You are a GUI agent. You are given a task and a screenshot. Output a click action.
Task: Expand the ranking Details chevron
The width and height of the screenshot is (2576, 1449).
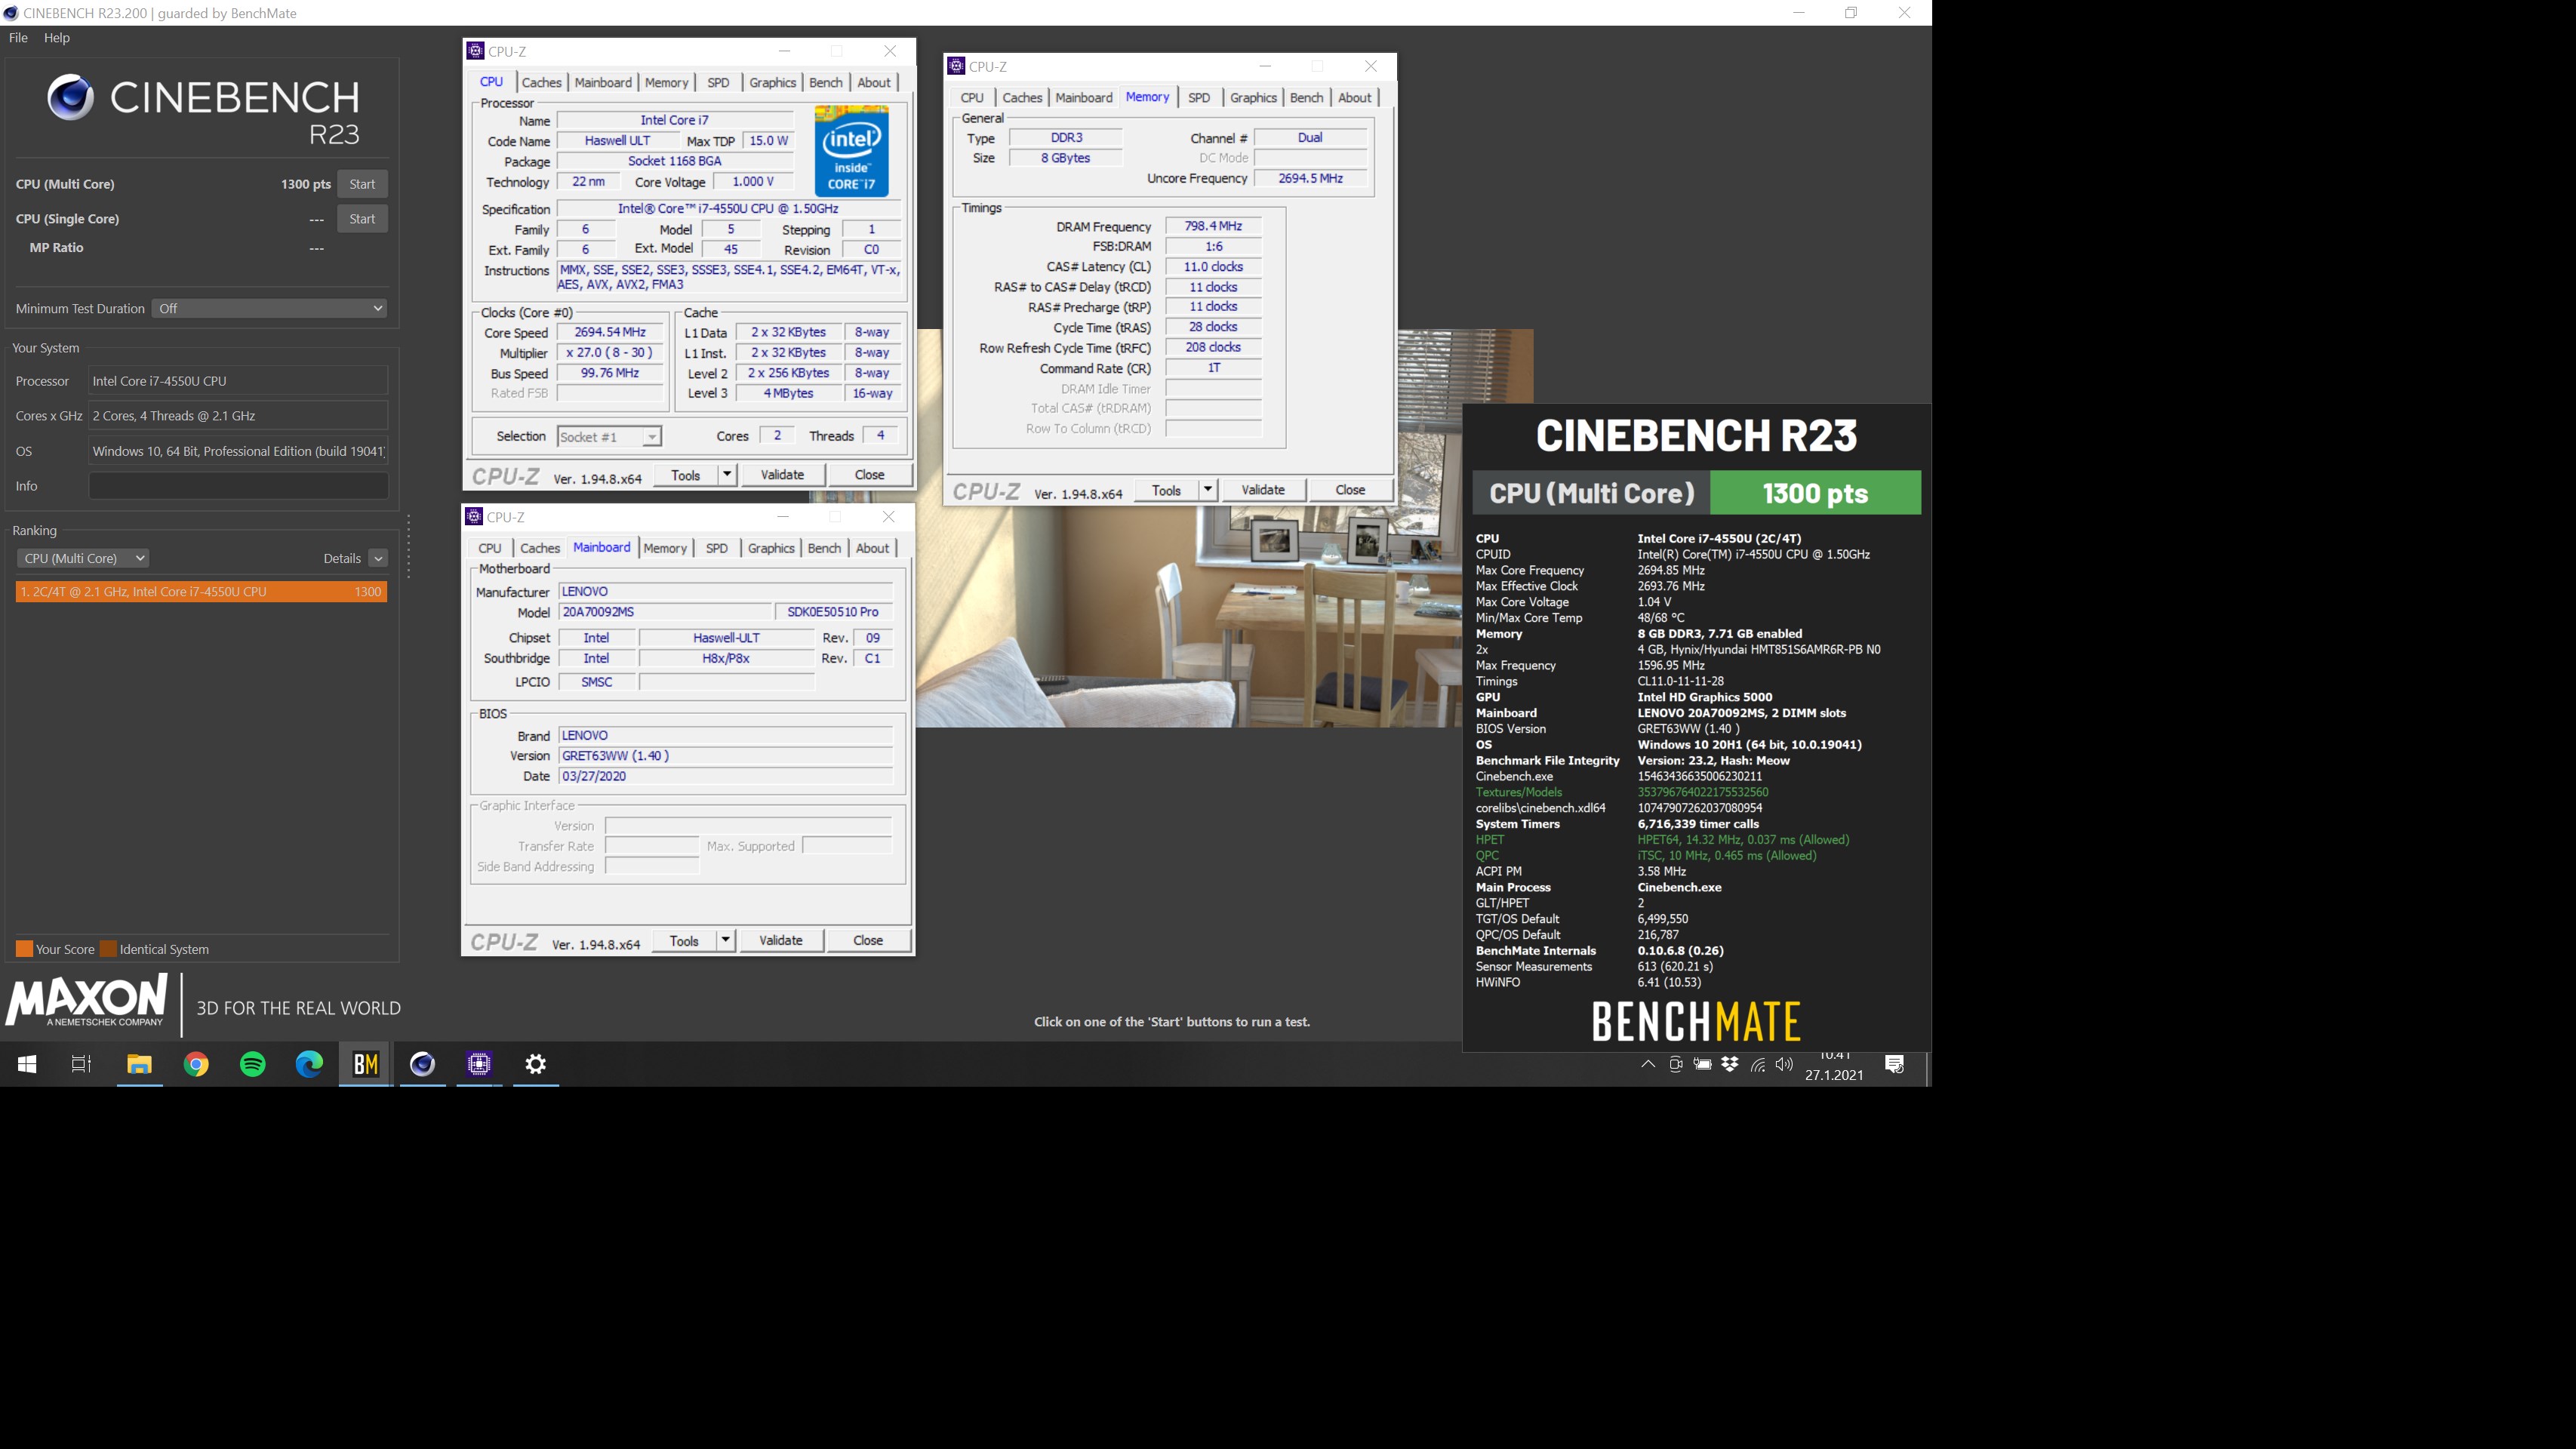tap(378, 558)
